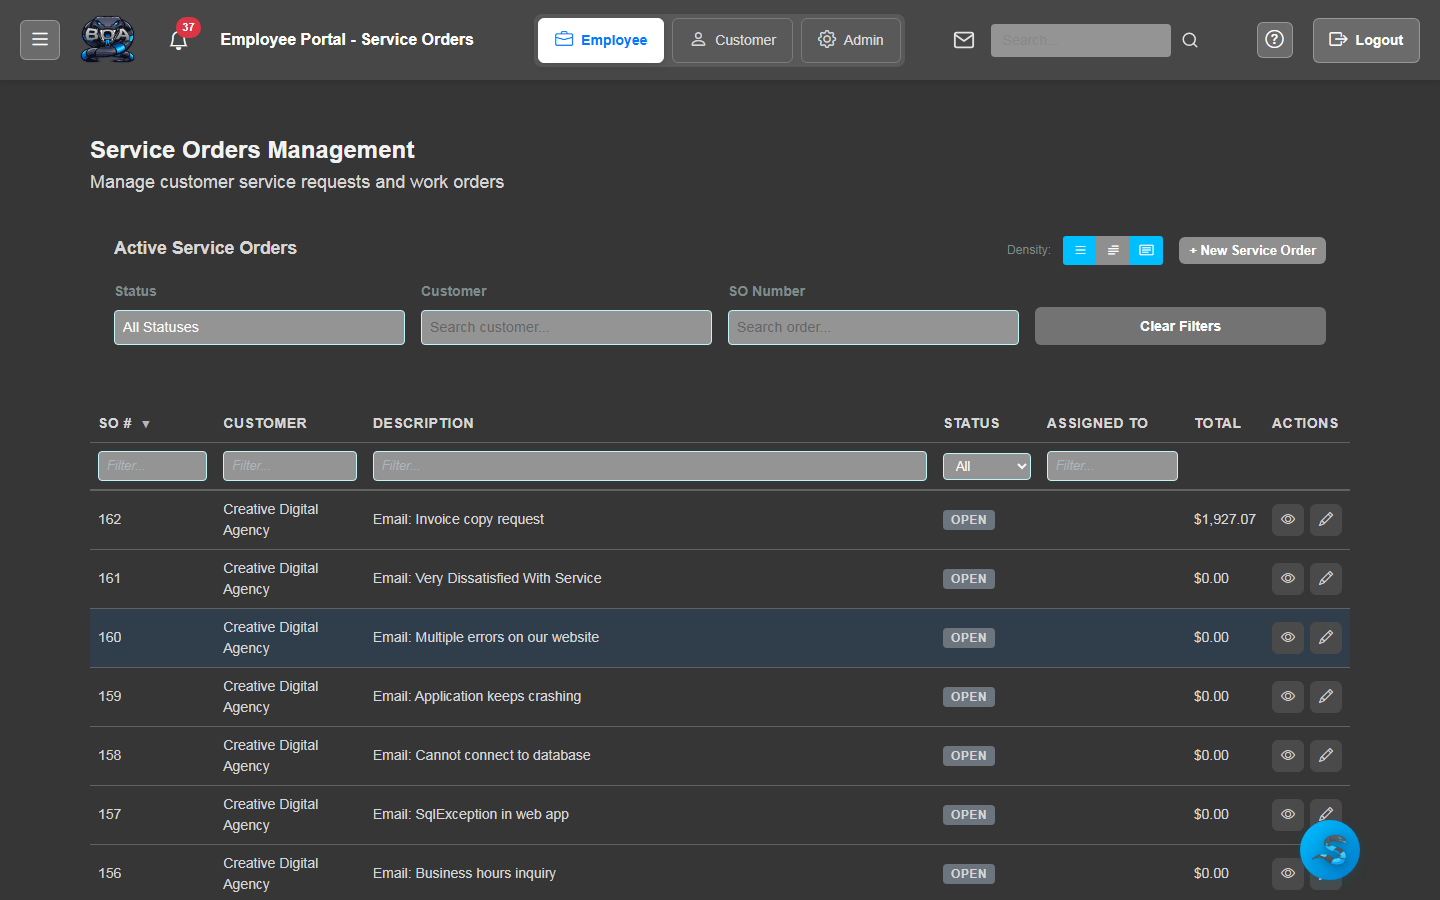
Task: Click the search magnifier icon
Action: pyautogui.click(x=1189, y=40)
